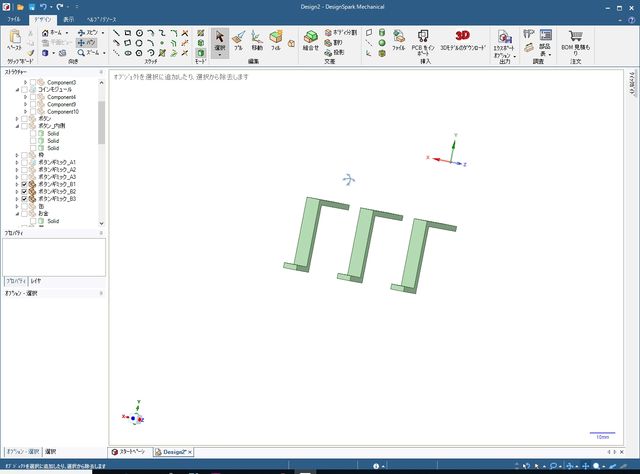Select the Line sketch tool

pyautogui.click(x=116, y=33)
